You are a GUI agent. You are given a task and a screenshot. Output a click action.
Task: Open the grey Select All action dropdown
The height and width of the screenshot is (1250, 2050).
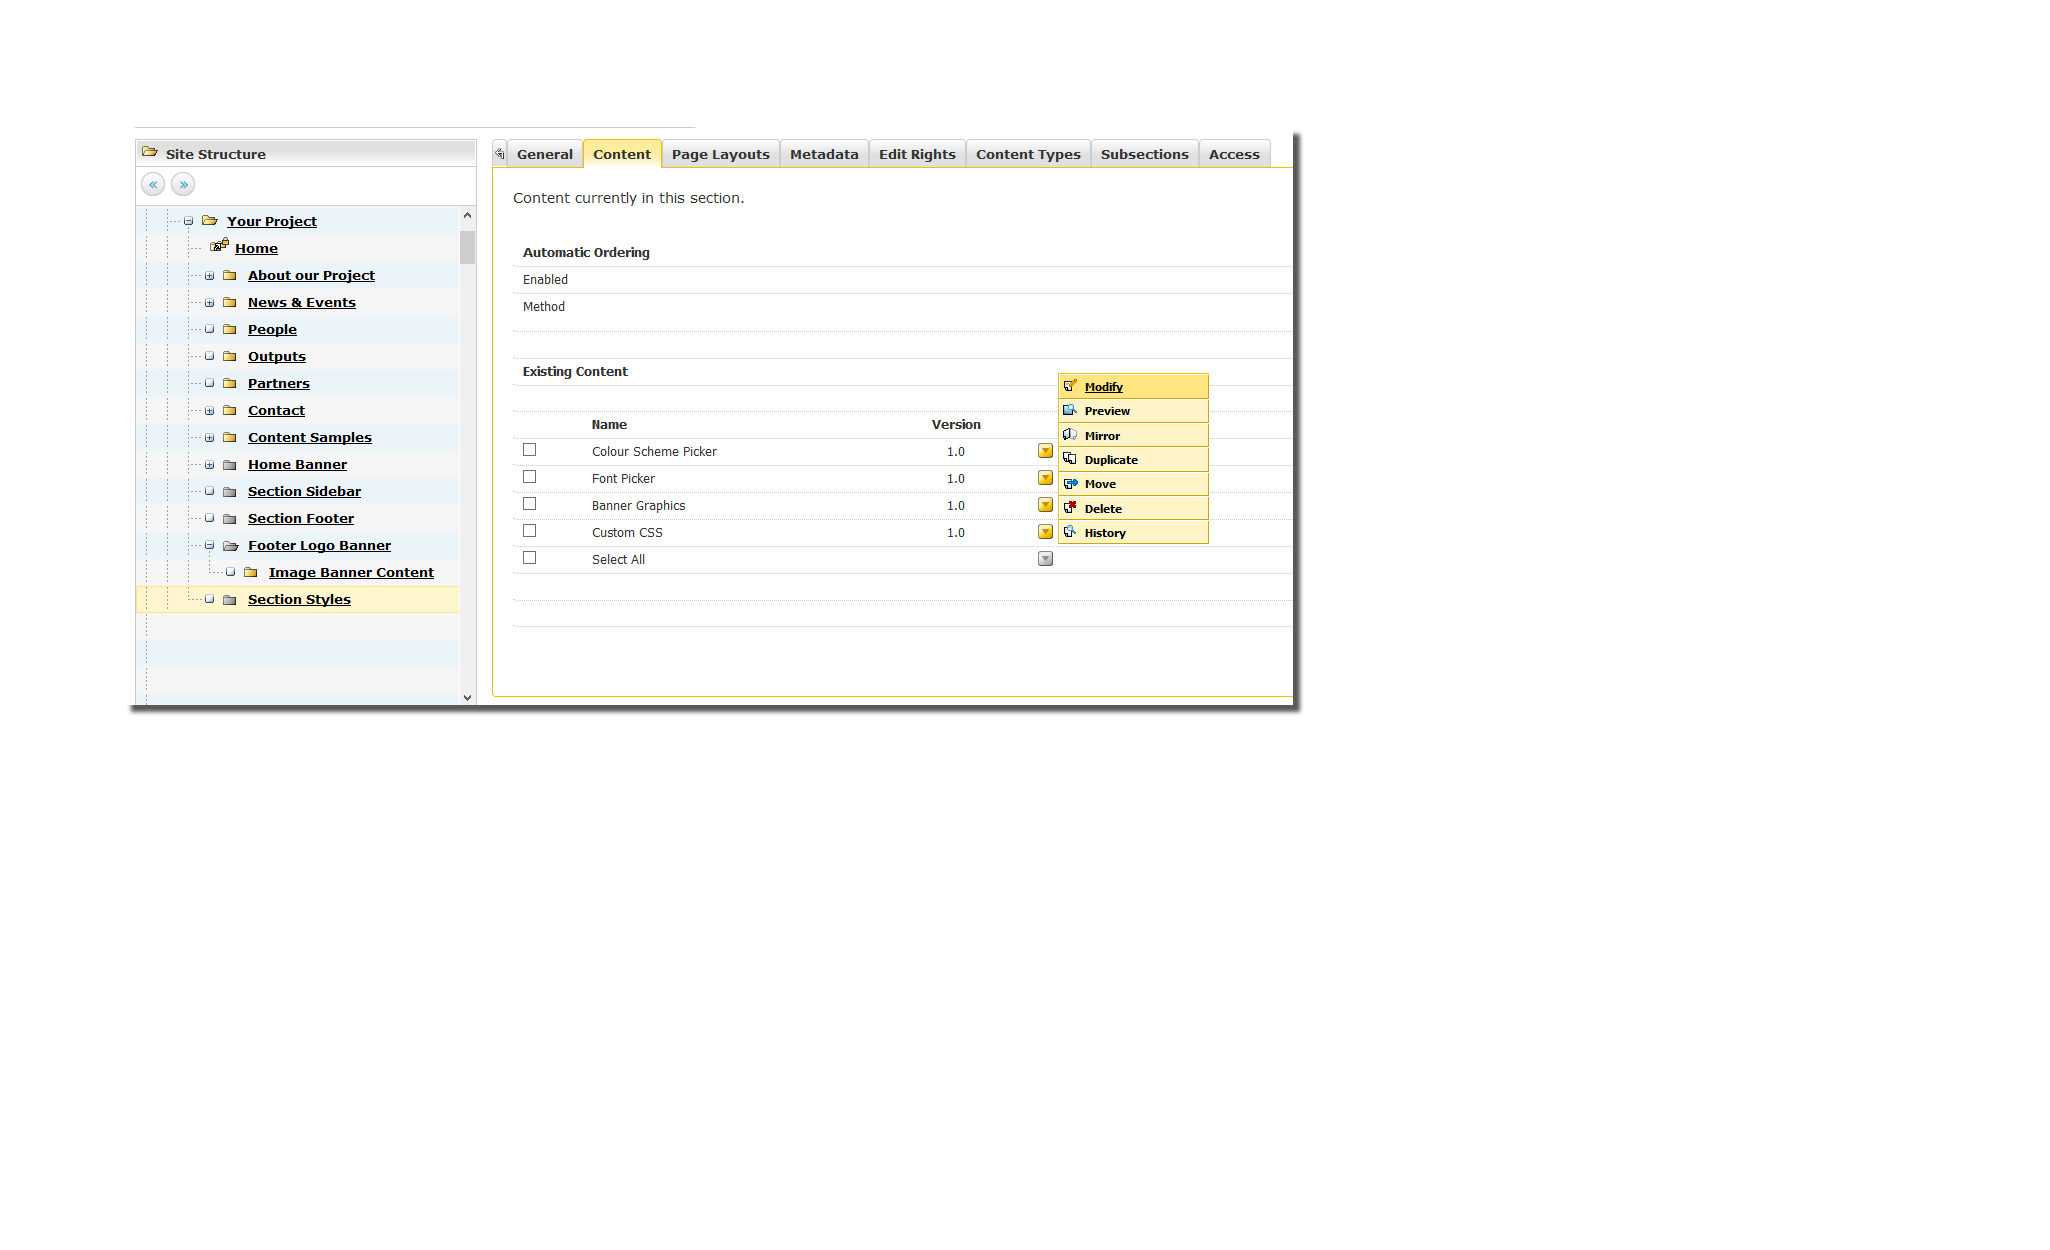(x=1045, y=559)
